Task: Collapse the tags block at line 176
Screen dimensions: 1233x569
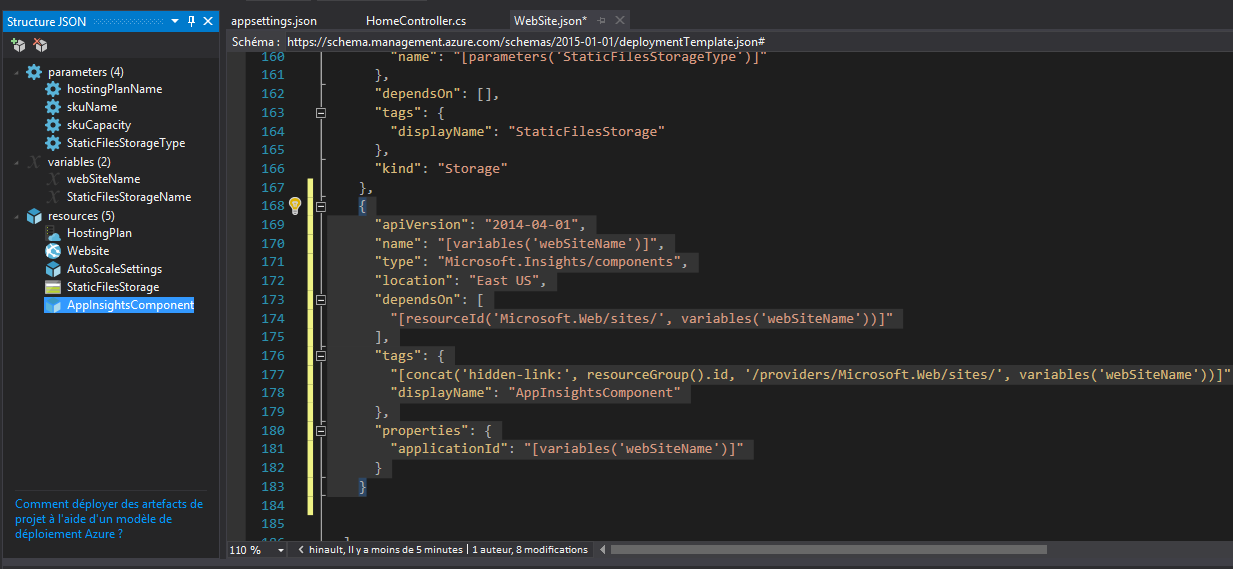Action: 321,355
